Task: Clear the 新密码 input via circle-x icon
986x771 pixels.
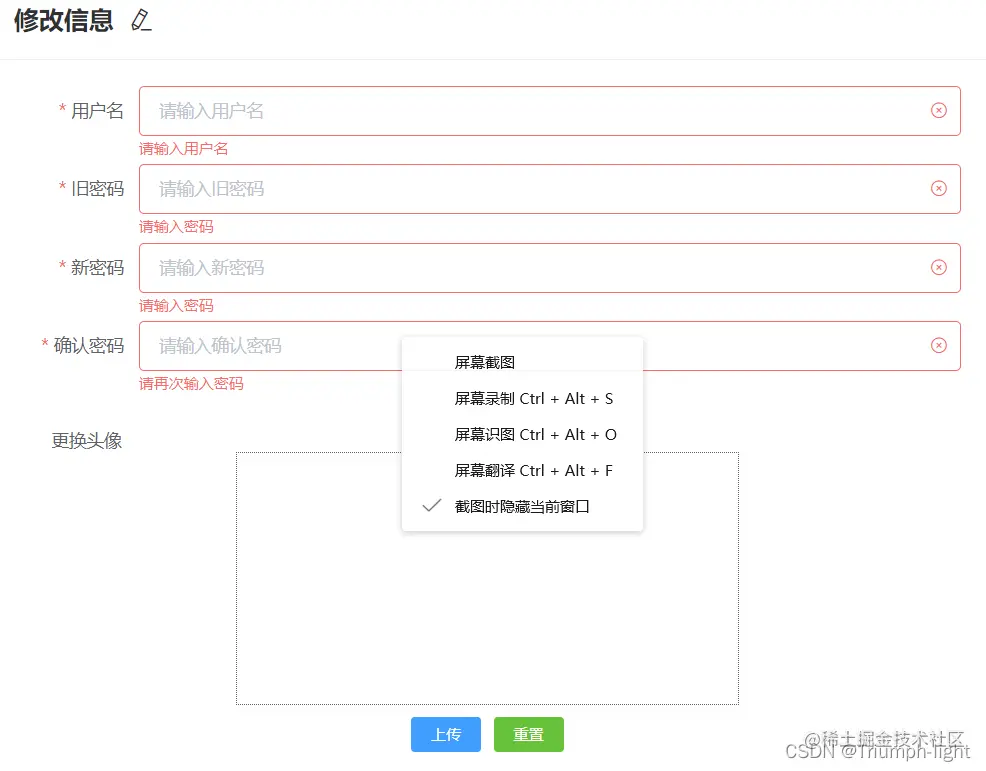Action: (x=938, y=267)
